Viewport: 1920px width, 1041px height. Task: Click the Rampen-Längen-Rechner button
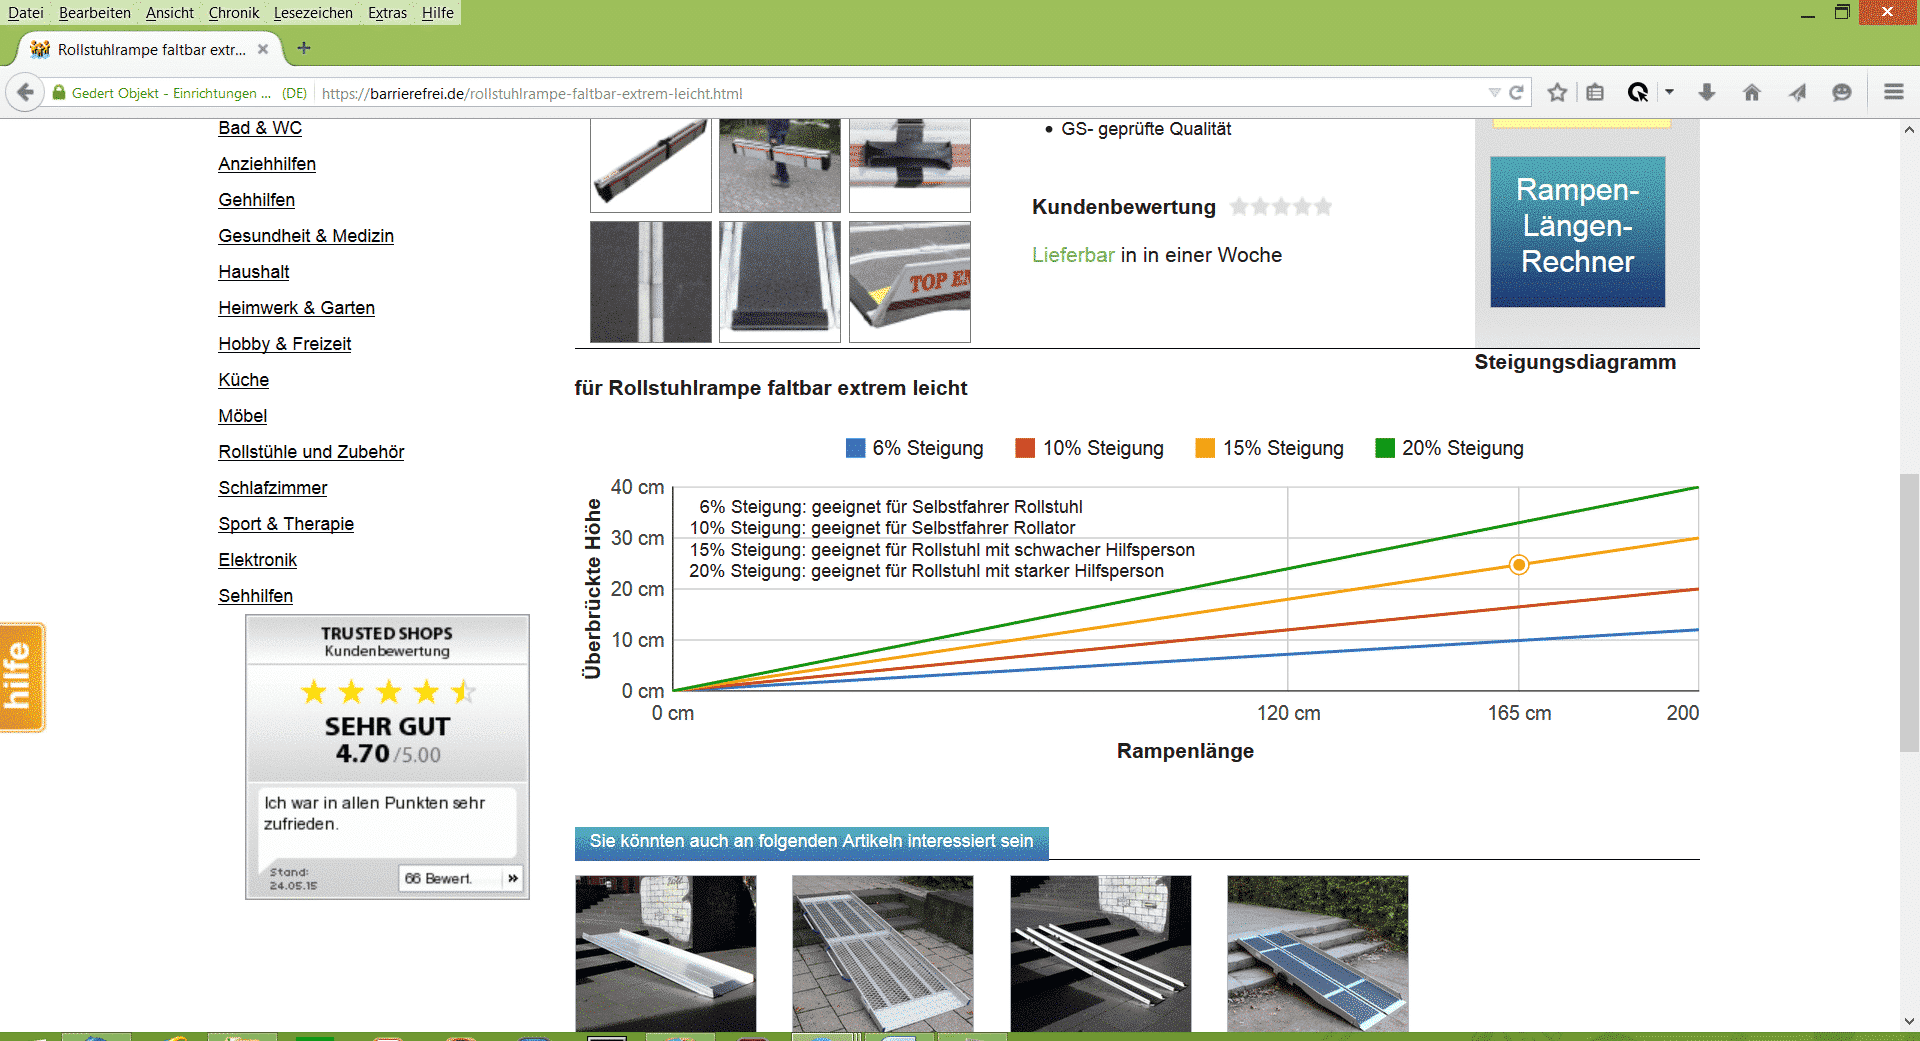(1577, 231)
